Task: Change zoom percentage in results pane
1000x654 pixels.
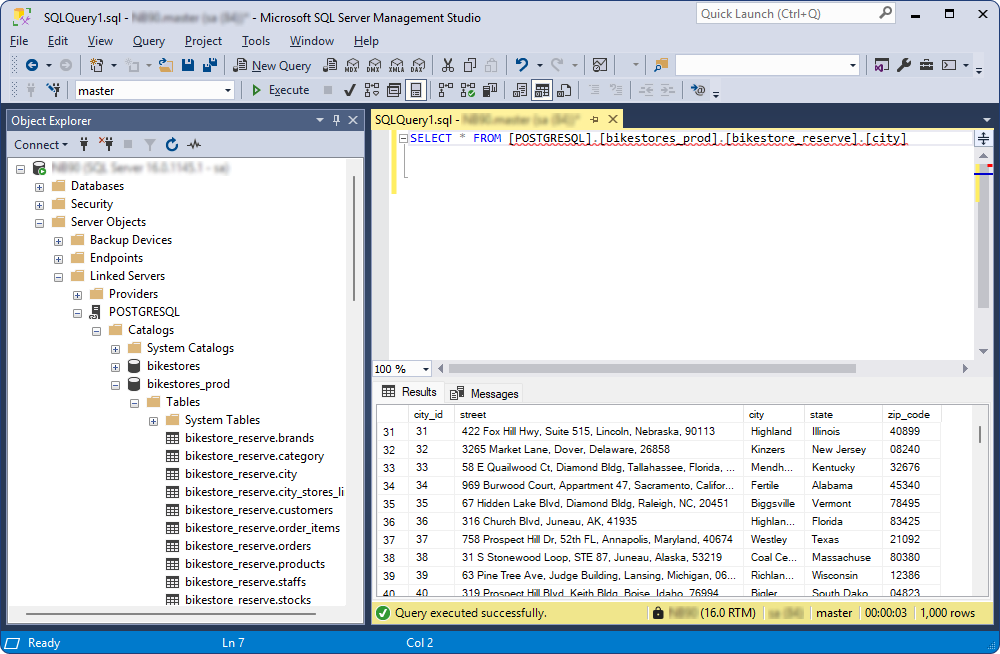Action: 401,368
